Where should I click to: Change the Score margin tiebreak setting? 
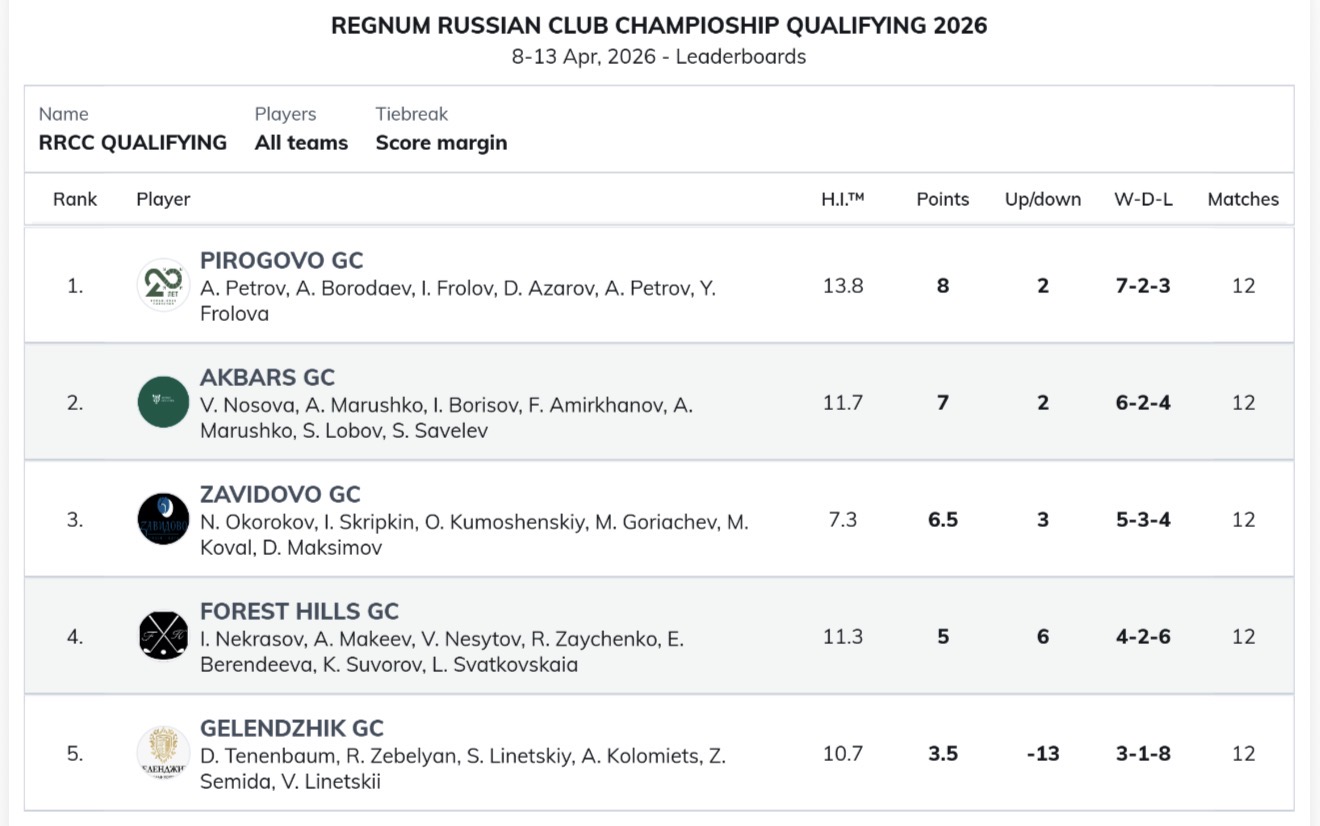click(441, 143)
